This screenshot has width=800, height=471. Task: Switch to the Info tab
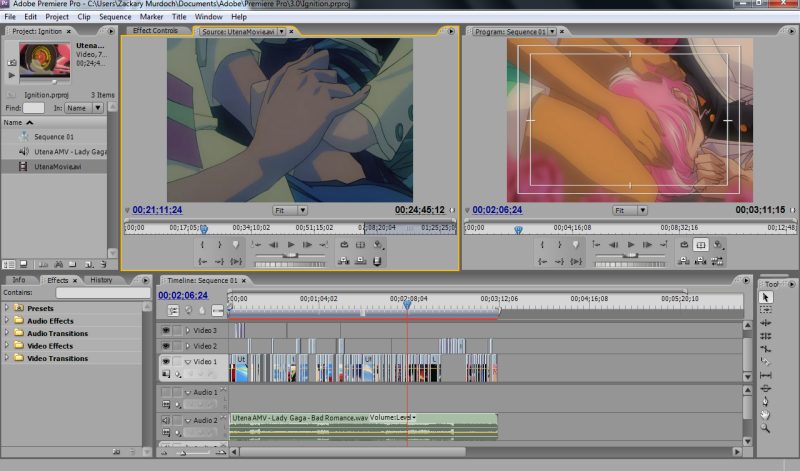pyautogui.click(x=18, y=280)
